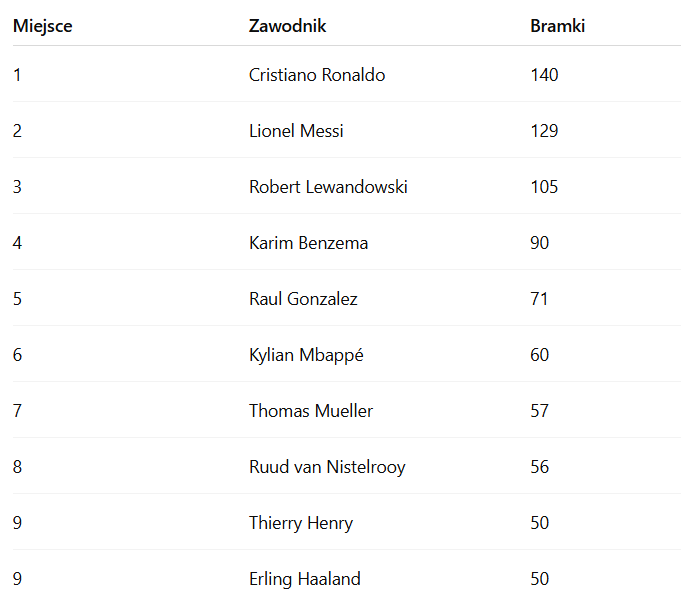Select the Thierry Henry cell

pos(300,523)
